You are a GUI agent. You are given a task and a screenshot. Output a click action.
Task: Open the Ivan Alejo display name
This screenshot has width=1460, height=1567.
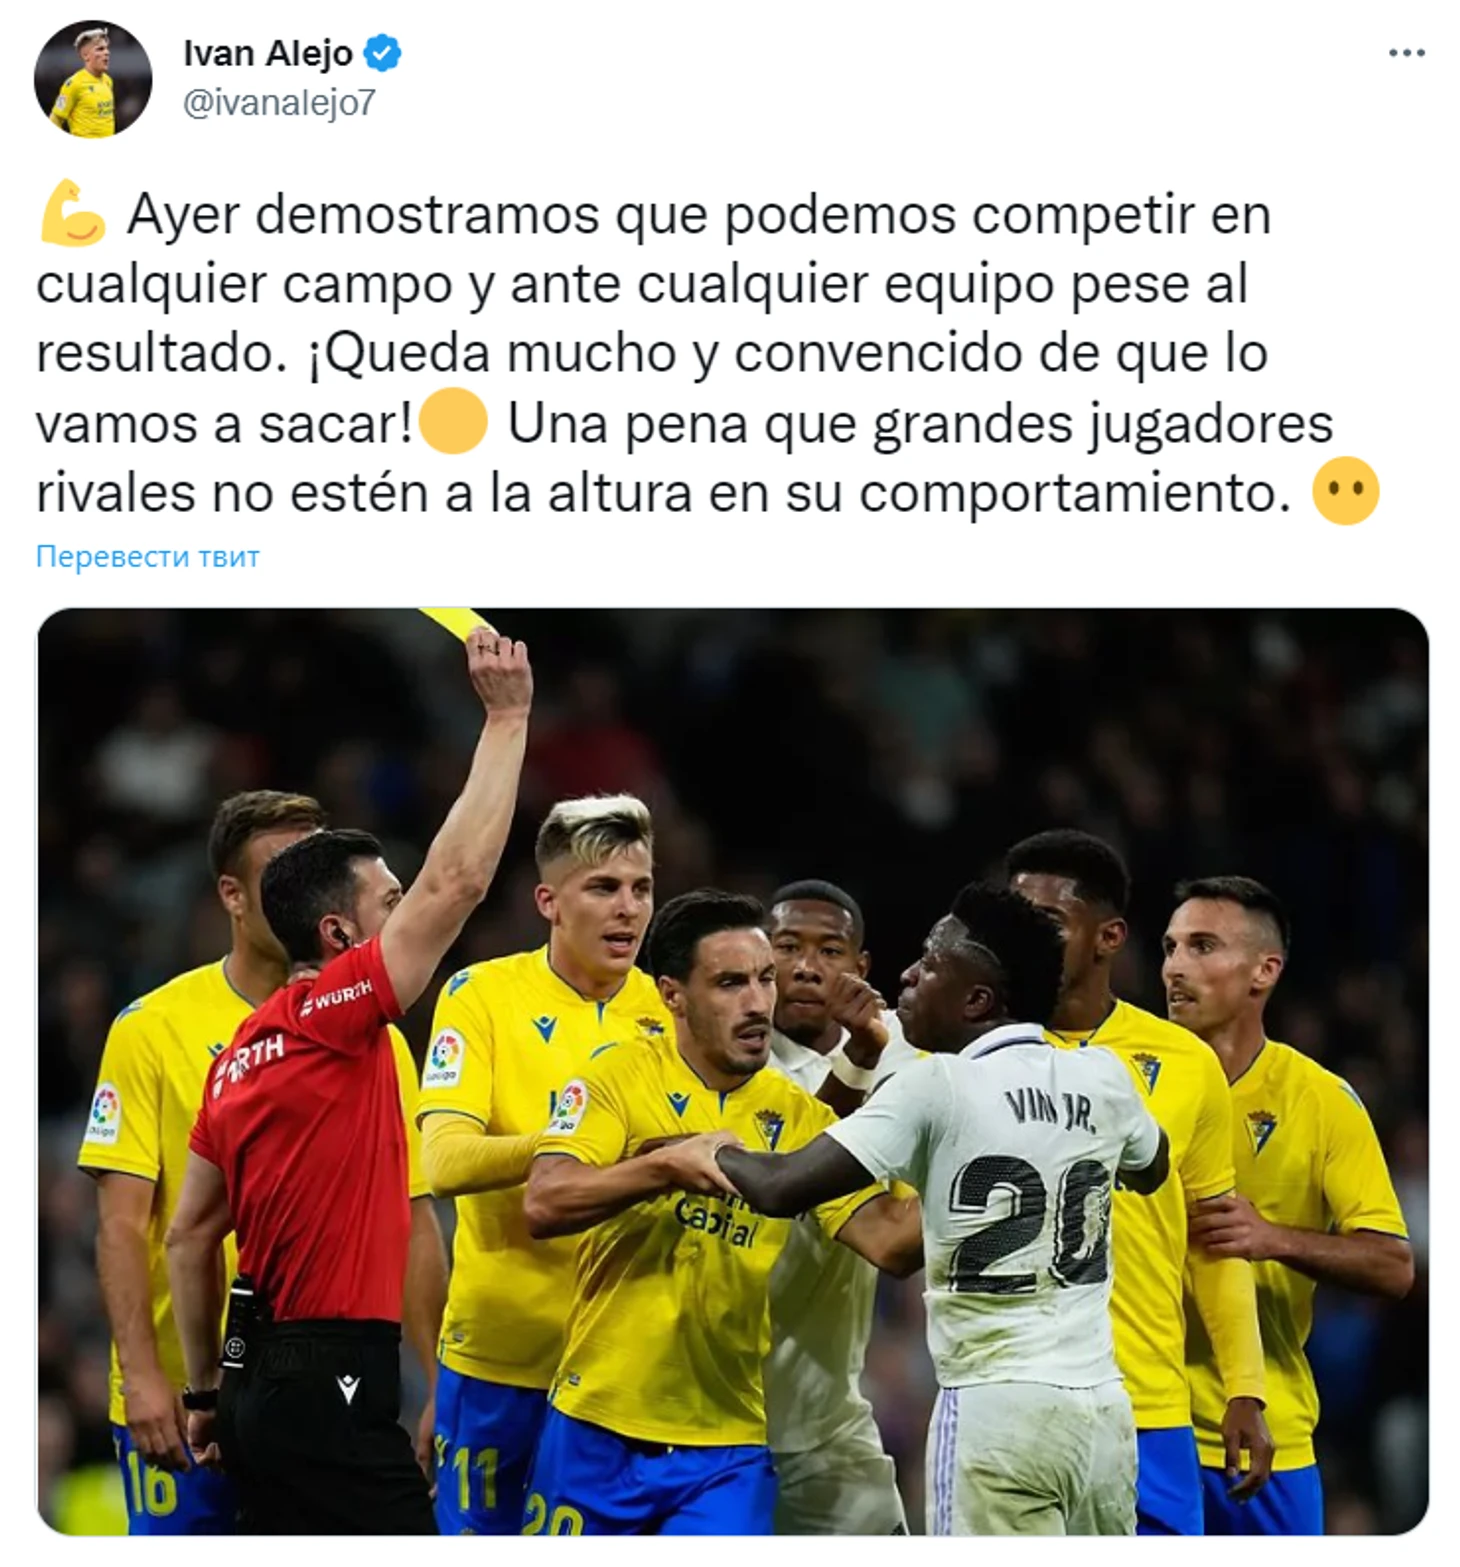[x=268, y=53]
